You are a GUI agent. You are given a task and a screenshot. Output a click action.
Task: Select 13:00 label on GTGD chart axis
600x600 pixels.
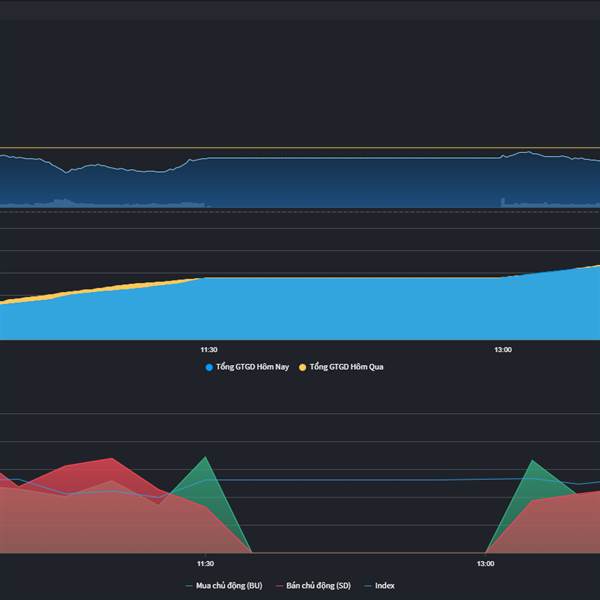coord(503,349)
